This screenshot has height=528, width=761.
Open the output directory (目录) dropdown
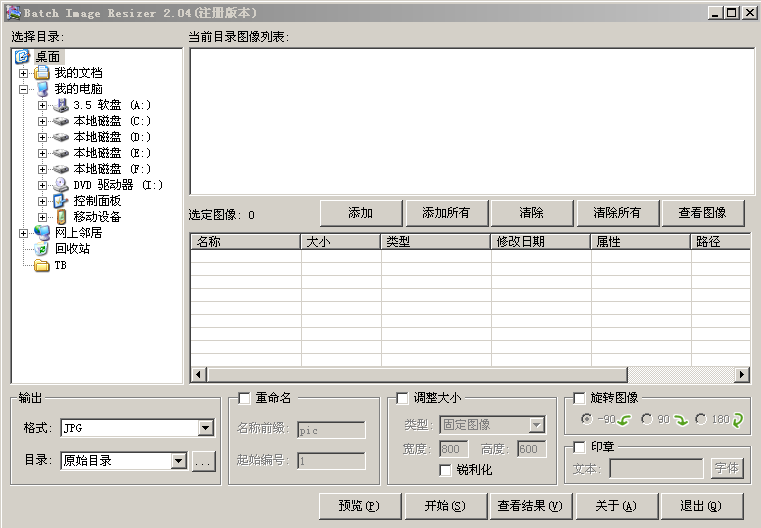[x=179, y=461]
